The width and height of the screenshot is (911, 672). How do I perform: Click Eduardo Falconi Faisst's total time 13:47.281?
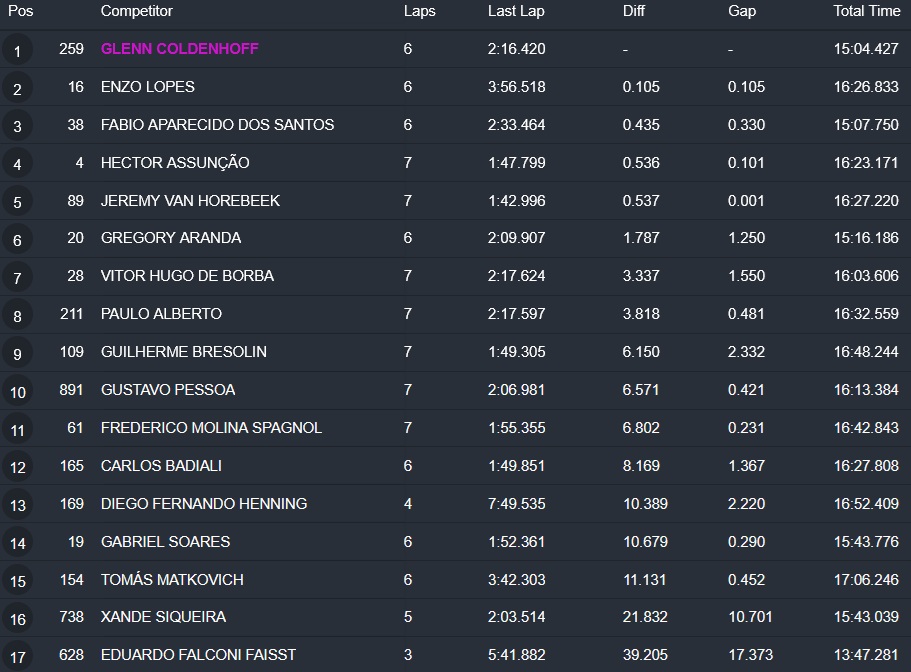[x=866, y=655]
